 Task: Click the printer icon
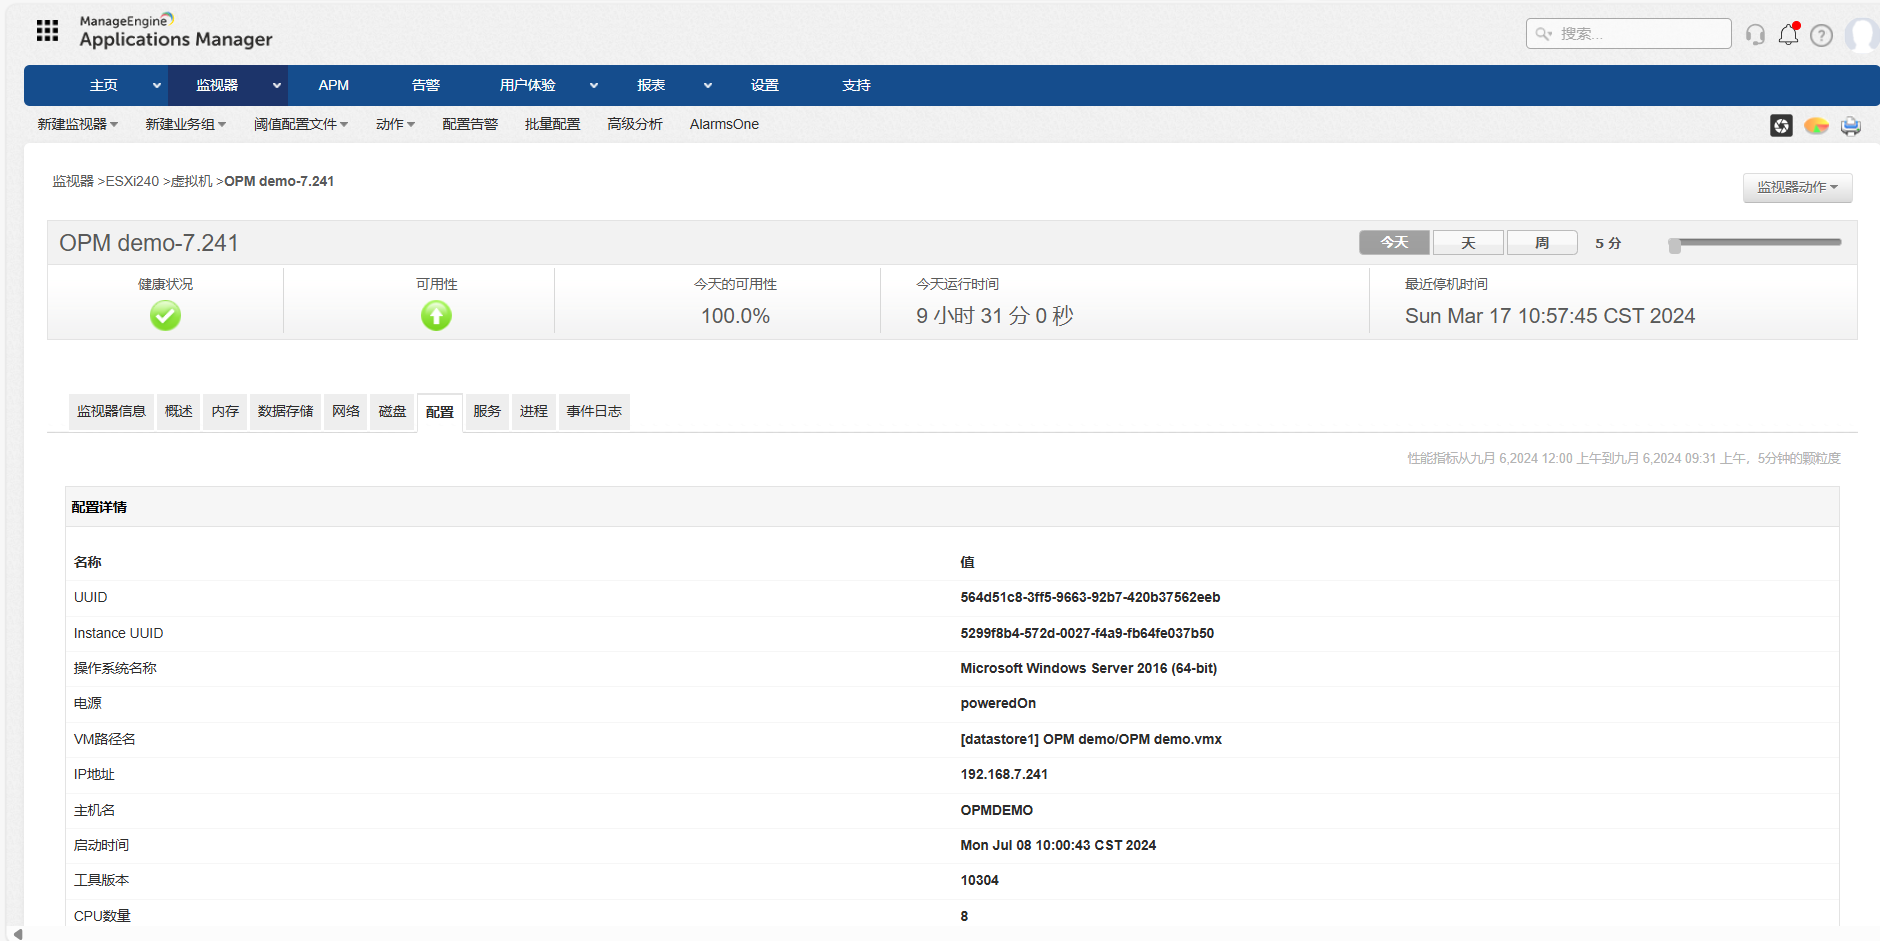click(1850, 125)
